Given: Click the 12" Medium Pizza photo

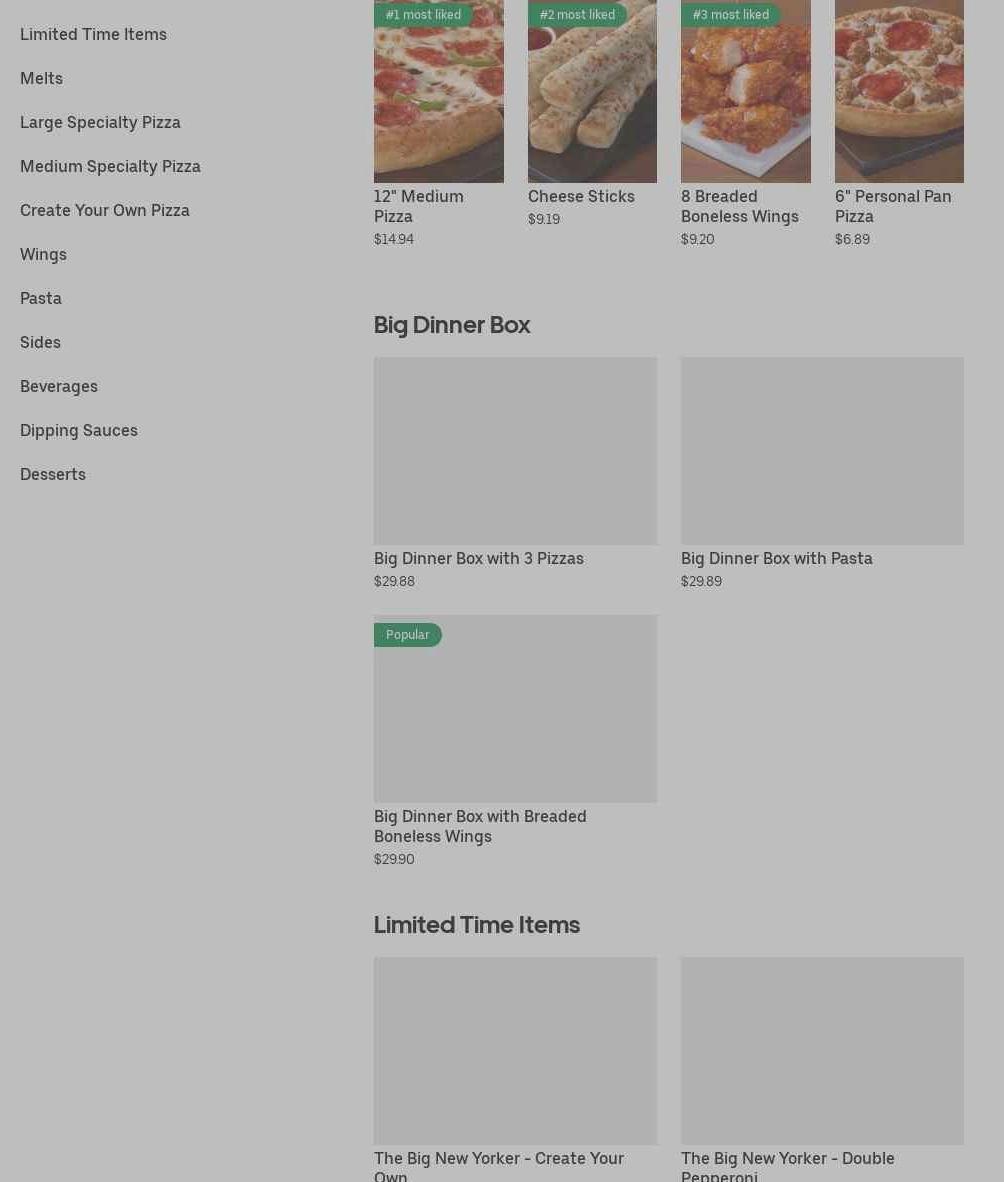Looking at the screenshot, I should pyautogui.click(x=438, y=100).
